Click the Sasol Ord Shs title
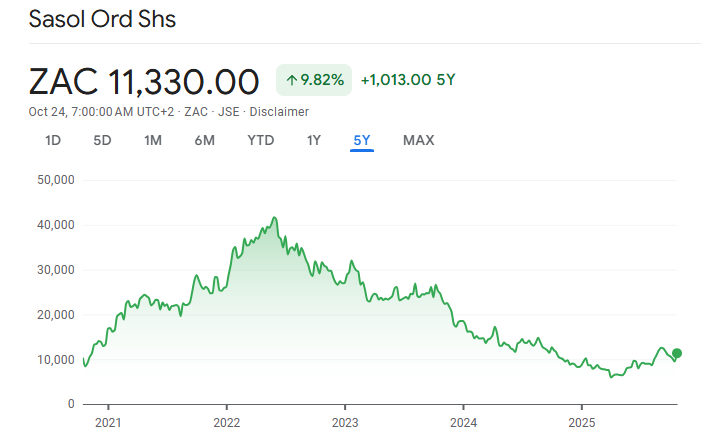The height and width of the screenshot is (441, 701). tap(102, 19)
